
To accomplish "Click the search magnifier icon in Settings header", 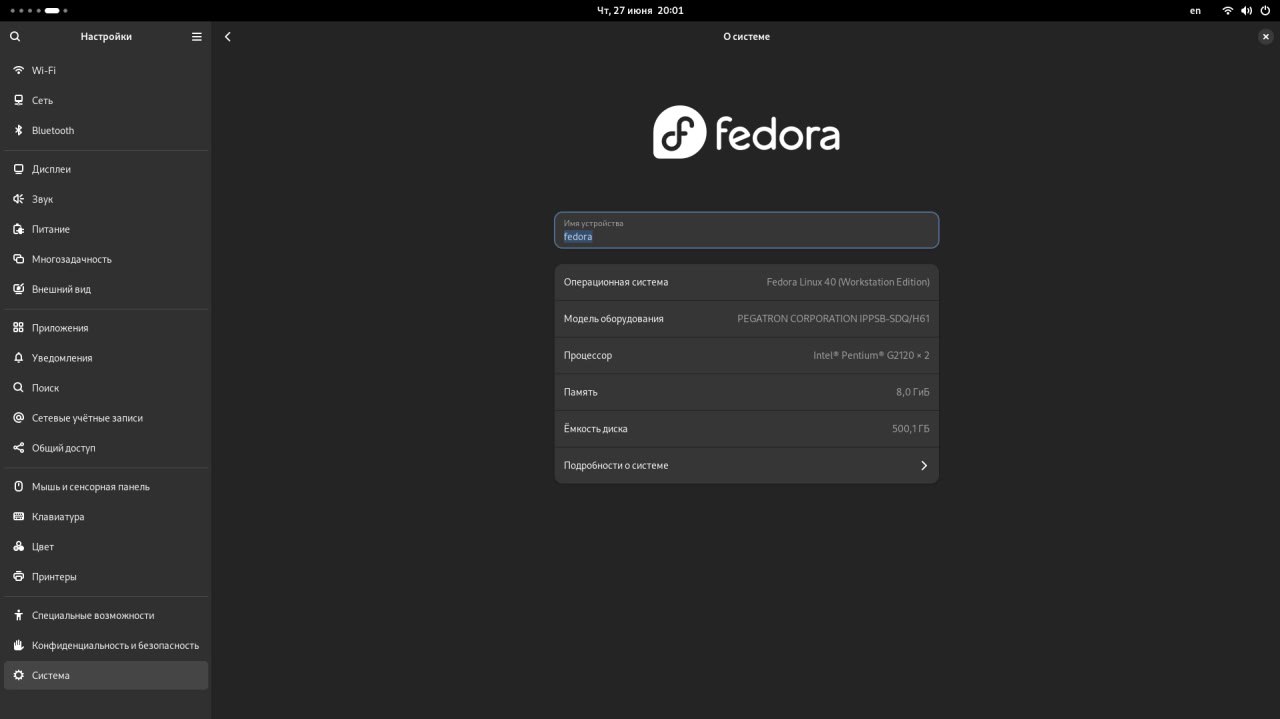I will coord(15,36).
